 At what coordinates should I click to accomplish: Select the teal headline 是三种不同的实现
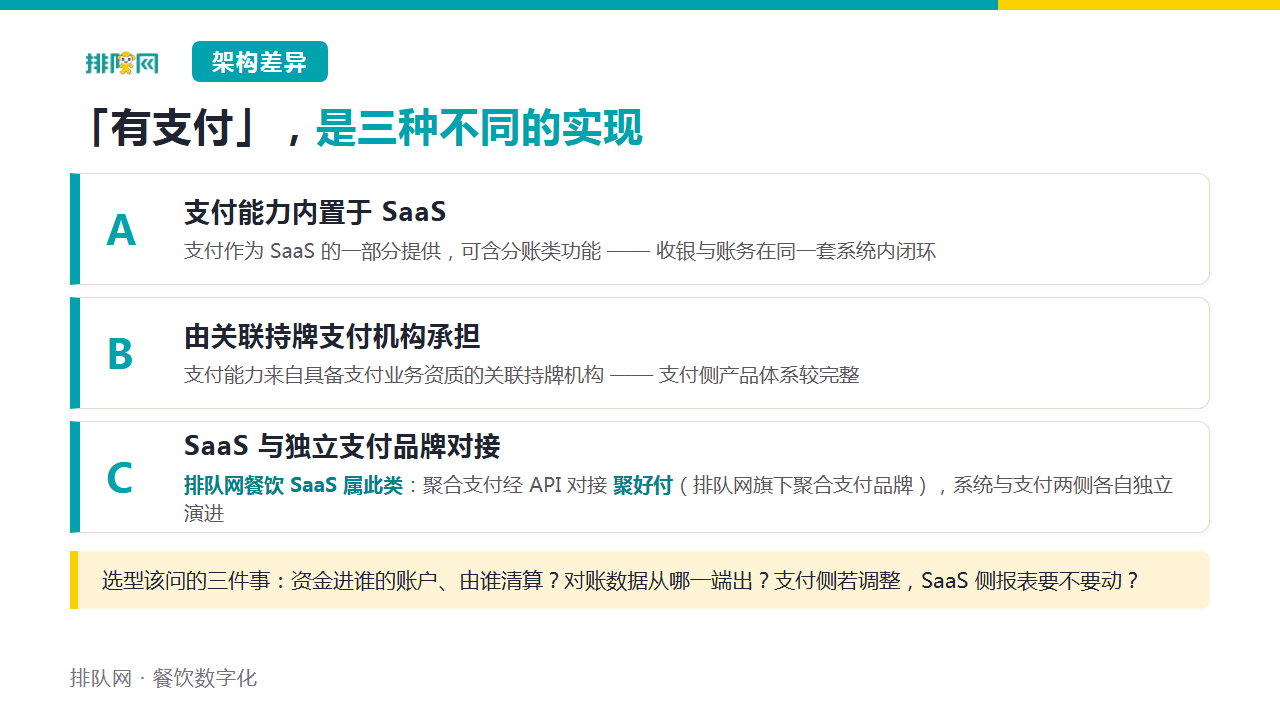tap(479, 128)
